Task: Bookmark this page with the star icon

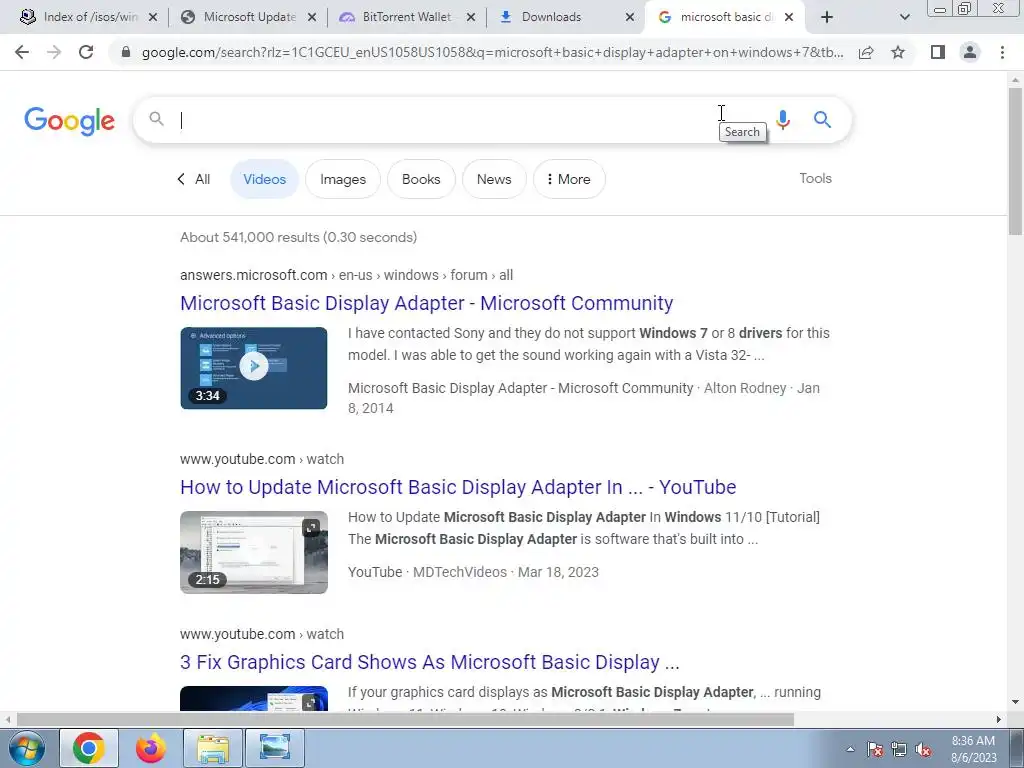Action: [898, 52]
